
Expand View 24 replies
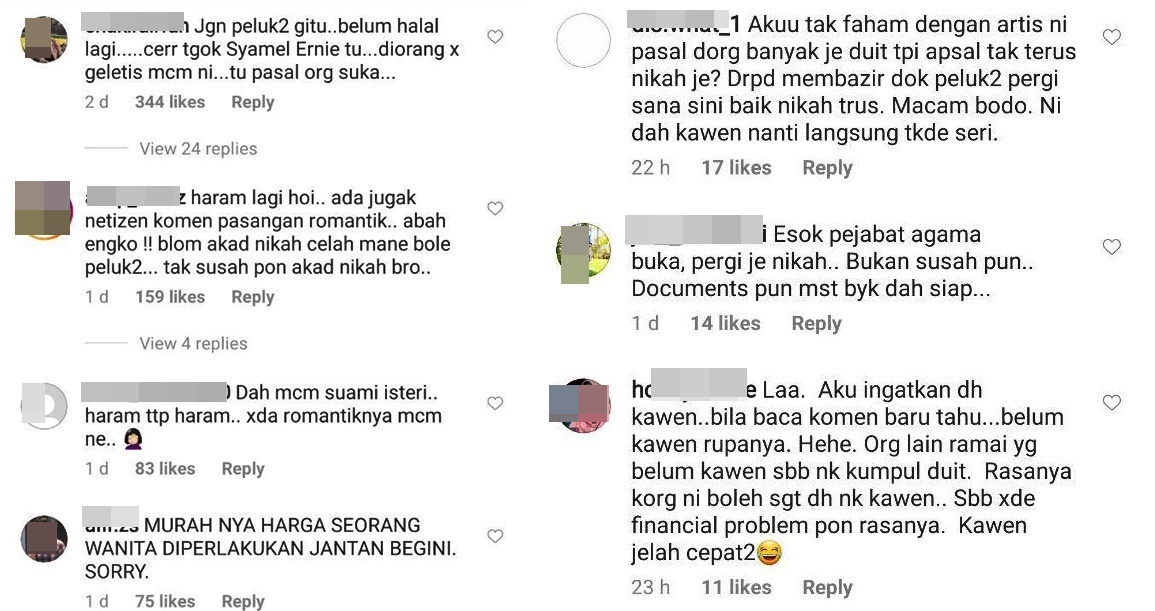198,149
